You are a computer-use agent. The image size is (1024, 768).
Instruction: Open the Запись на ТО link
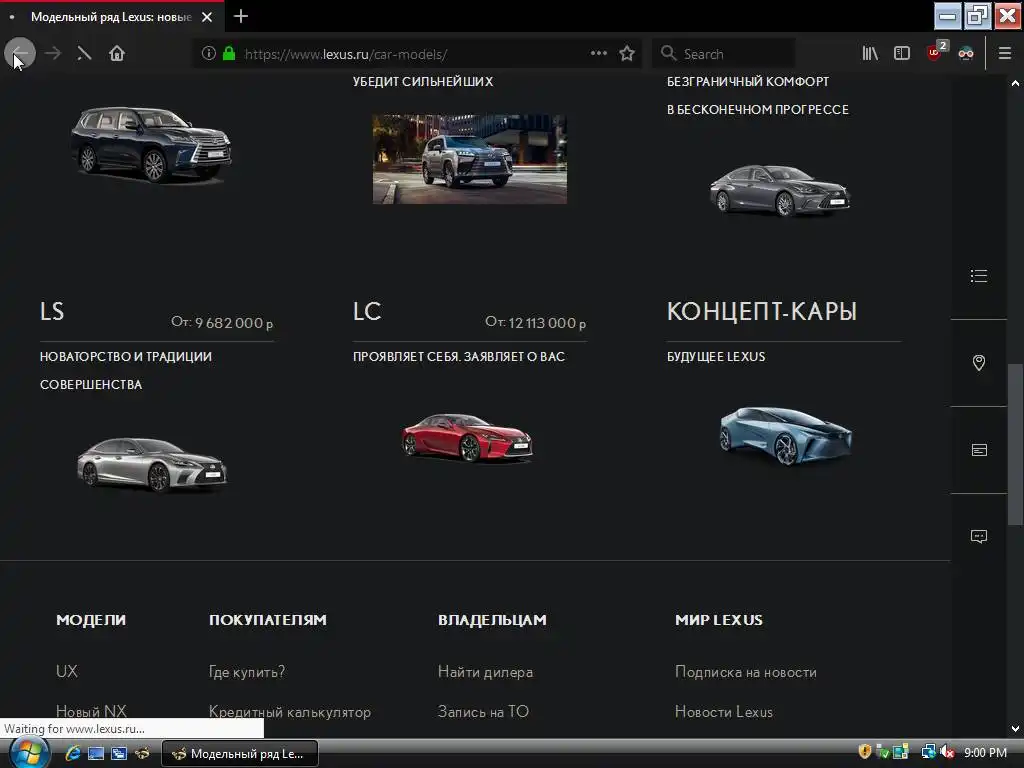[483, 711]
